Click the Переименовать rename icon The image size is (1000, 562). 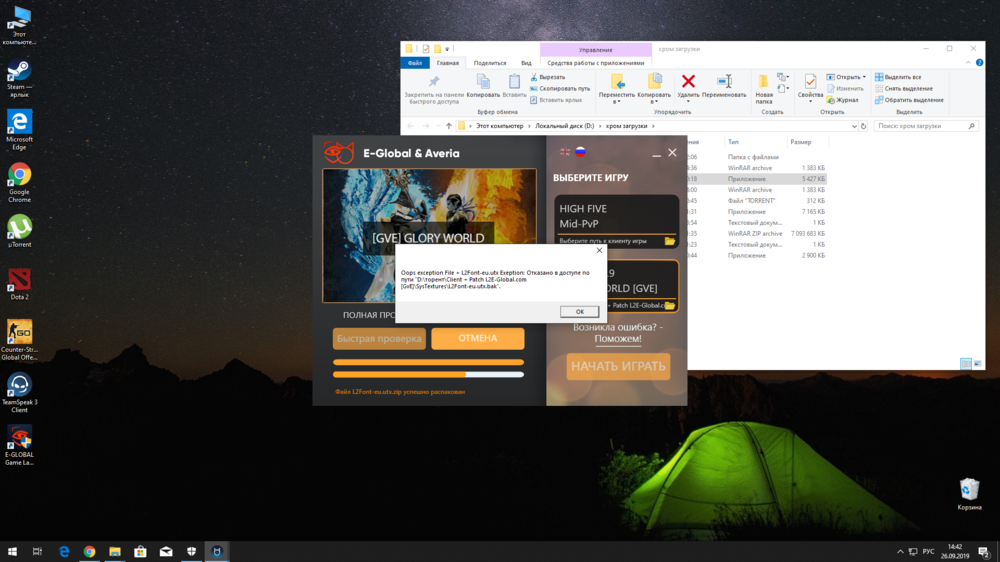tap(725, 82)
